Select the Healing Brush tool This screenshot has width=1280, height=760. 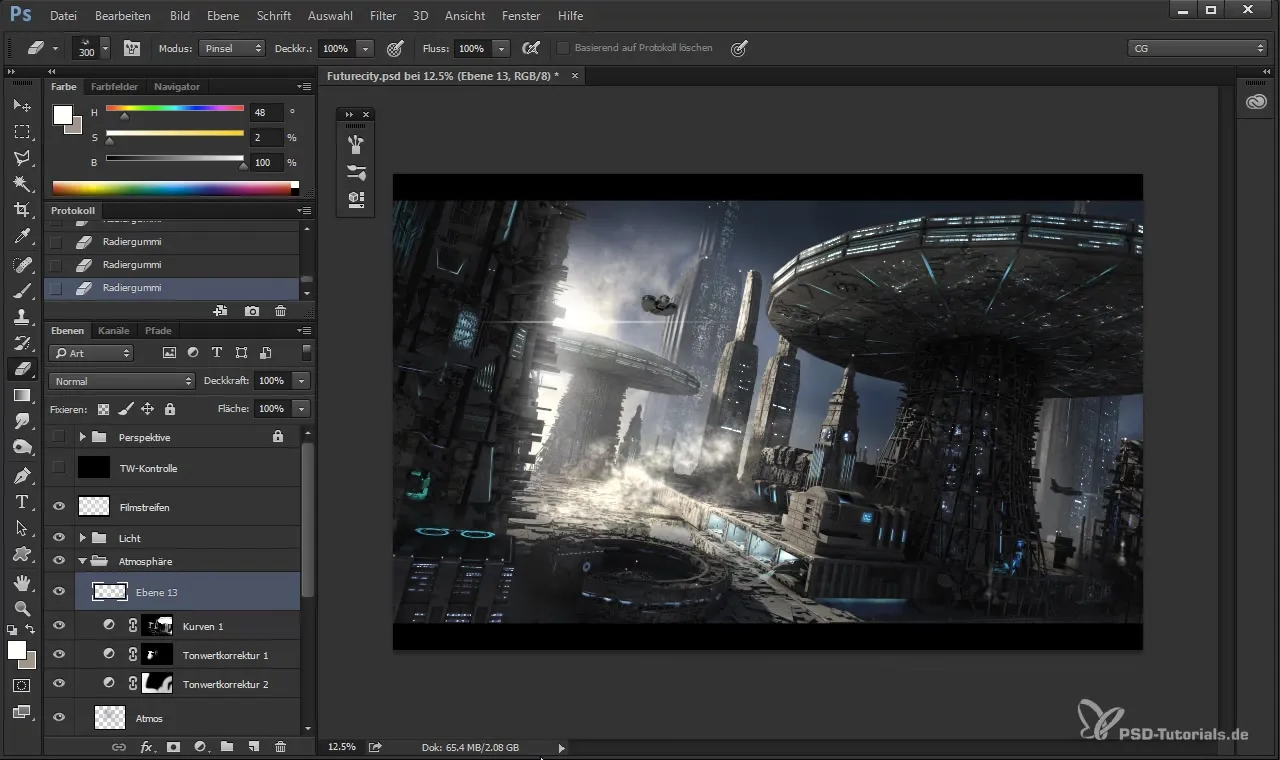pyautogui.click(x=21, y=265)
